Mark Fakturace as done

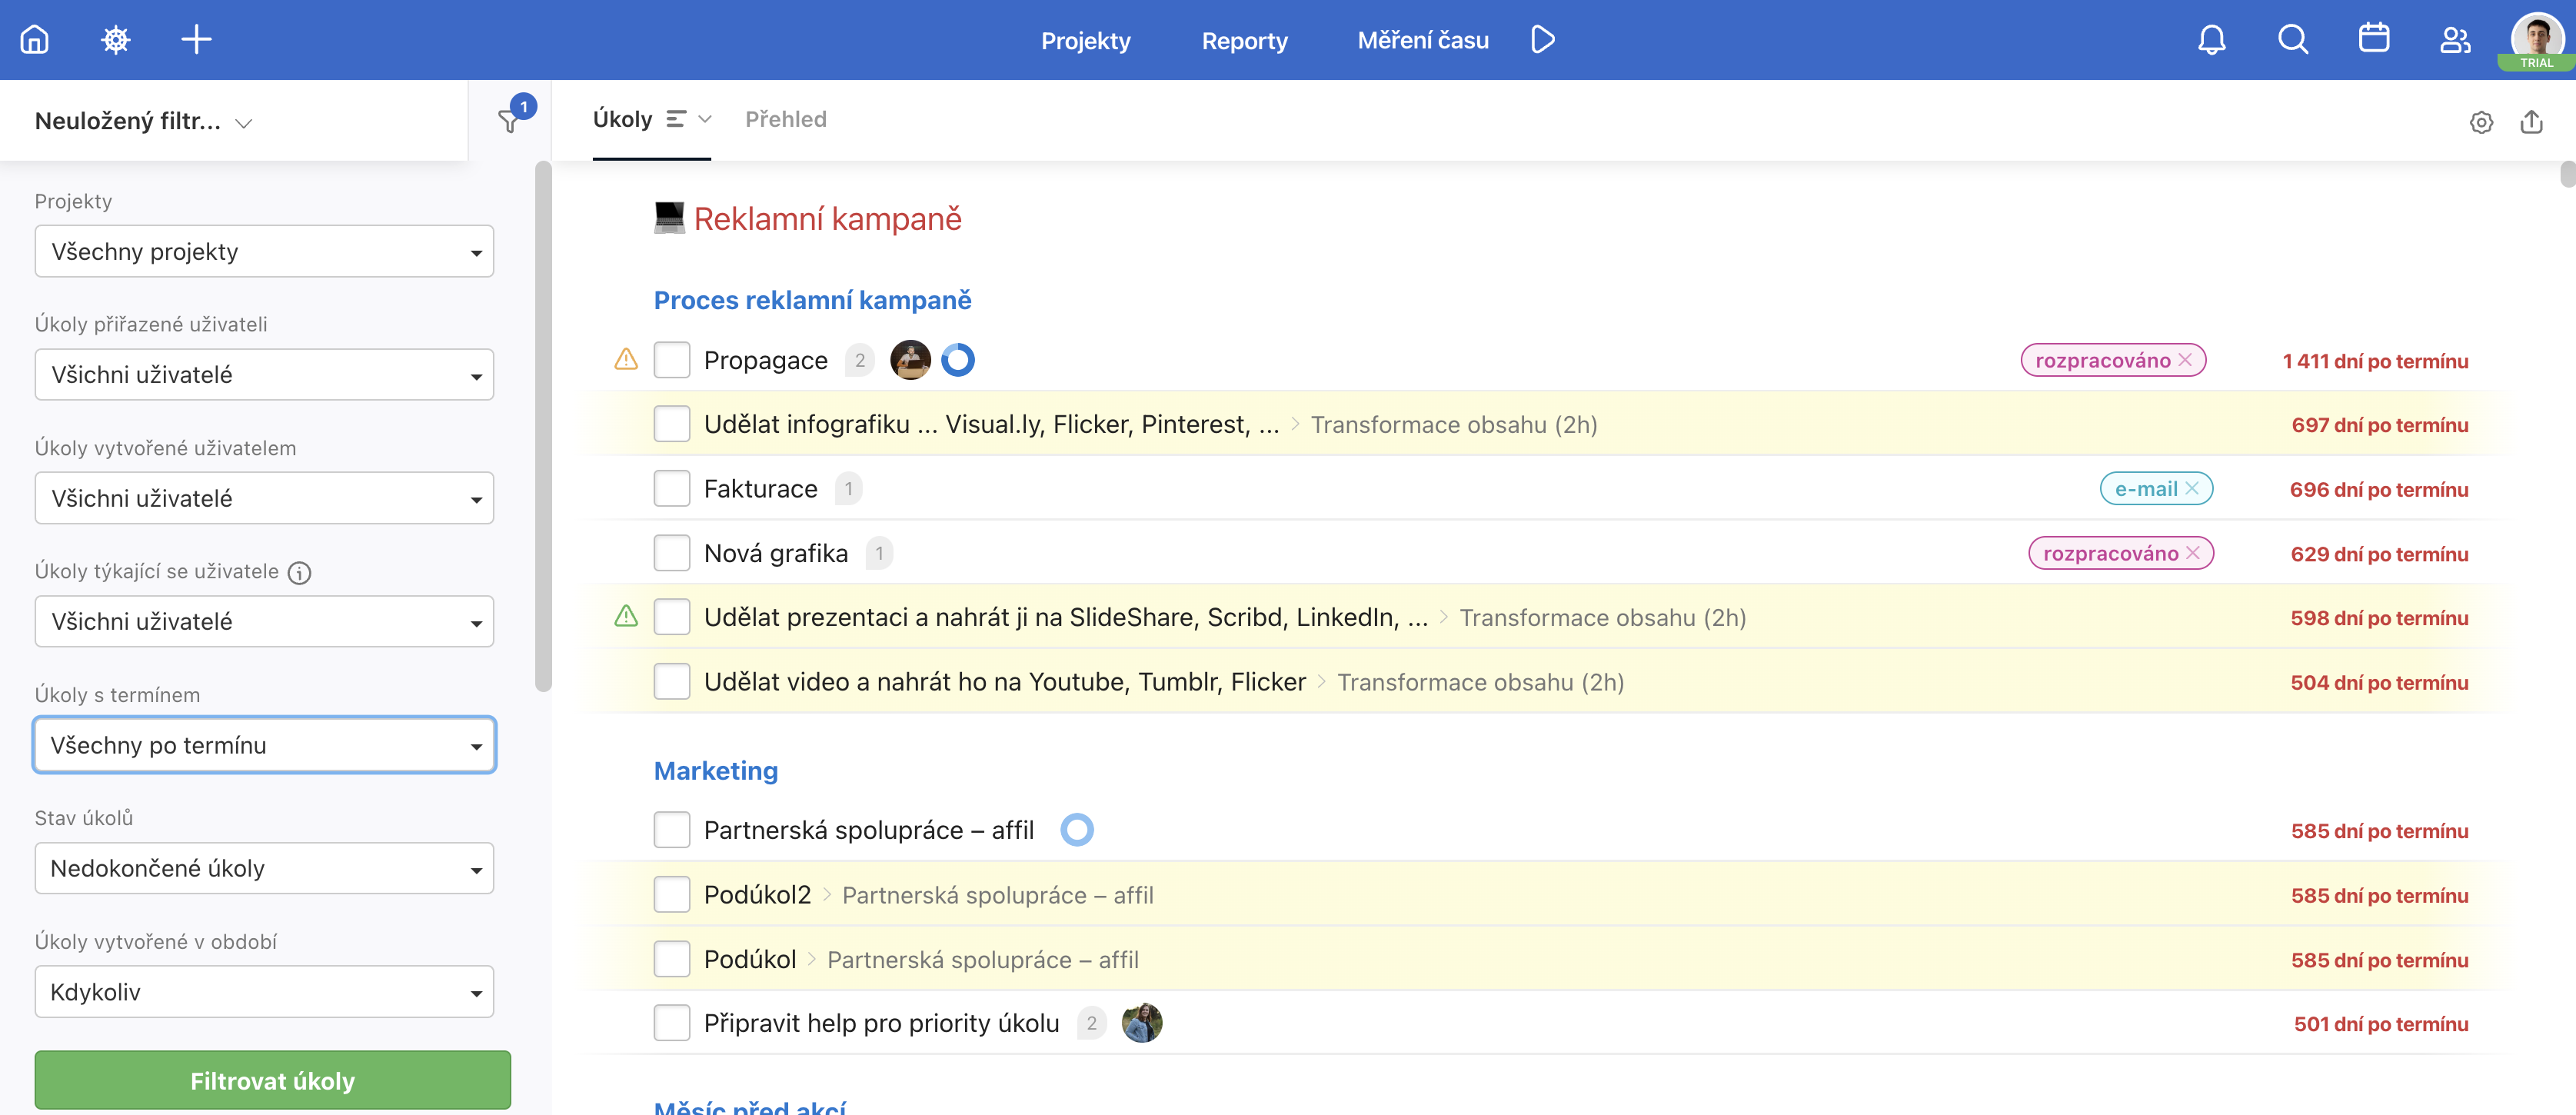672,489
